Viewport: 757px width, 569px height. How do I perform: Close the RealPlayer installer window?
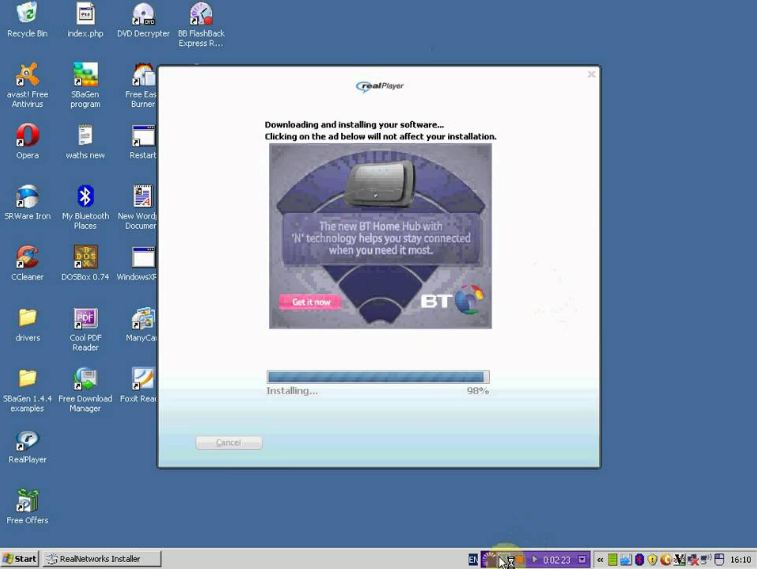[591, 74]
